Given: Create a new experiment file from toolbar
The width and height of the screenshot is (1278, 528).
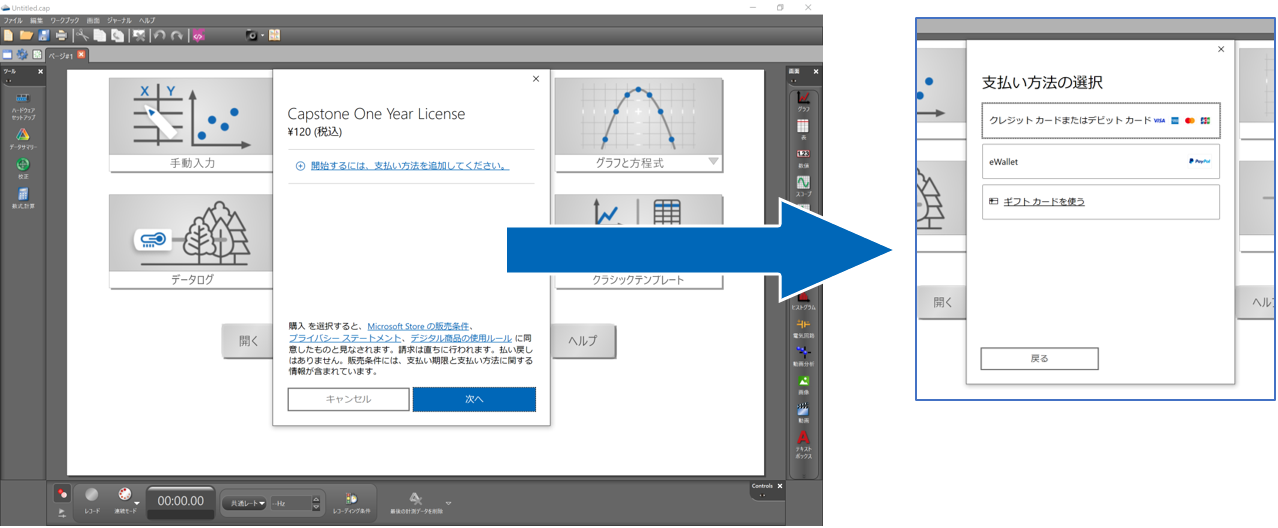Looking at the screenshot, I should 8,35.
